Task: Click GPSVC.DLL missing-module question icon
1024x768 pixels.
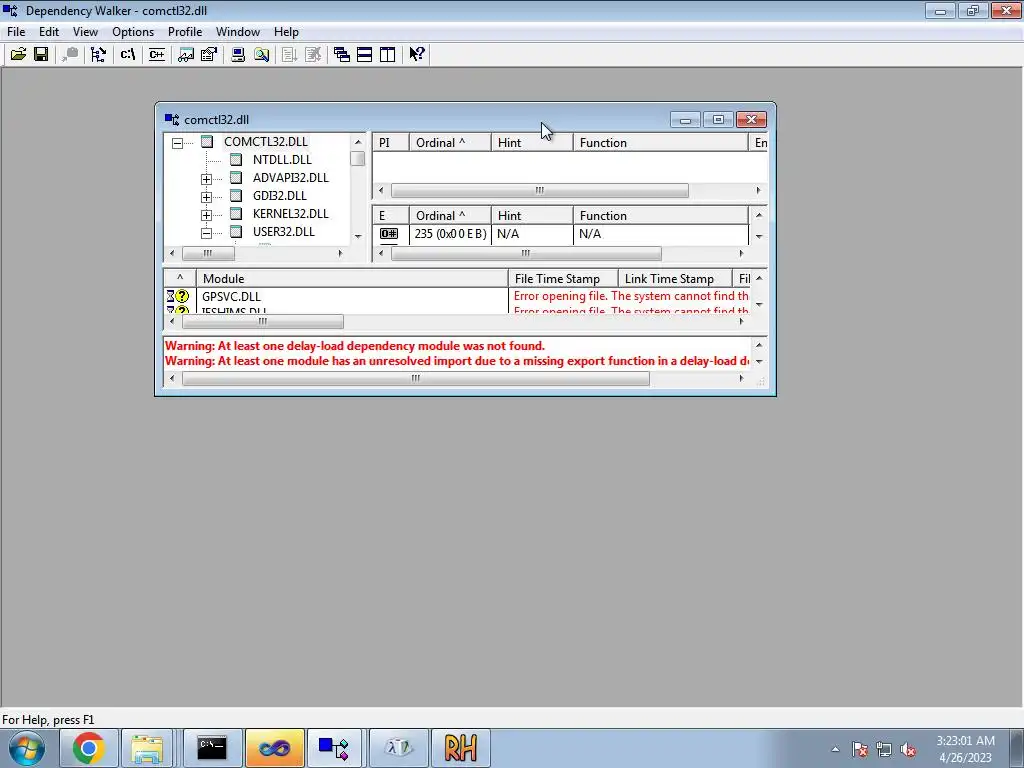Action: click(x=182, y=296)
